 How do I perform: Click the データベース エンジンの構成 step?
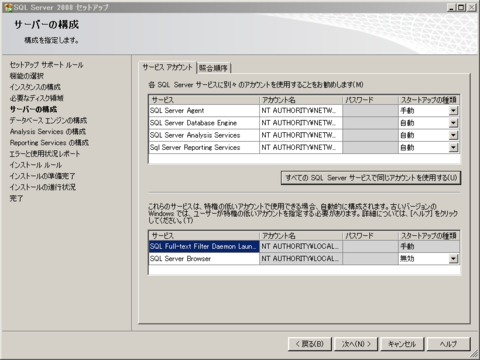(48, 120)
